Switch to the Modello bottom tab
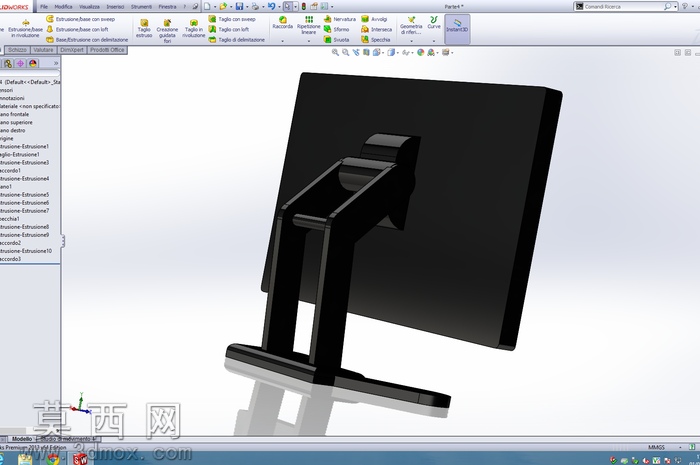Viewport: 700px width, 465px height. pos(22,439)
